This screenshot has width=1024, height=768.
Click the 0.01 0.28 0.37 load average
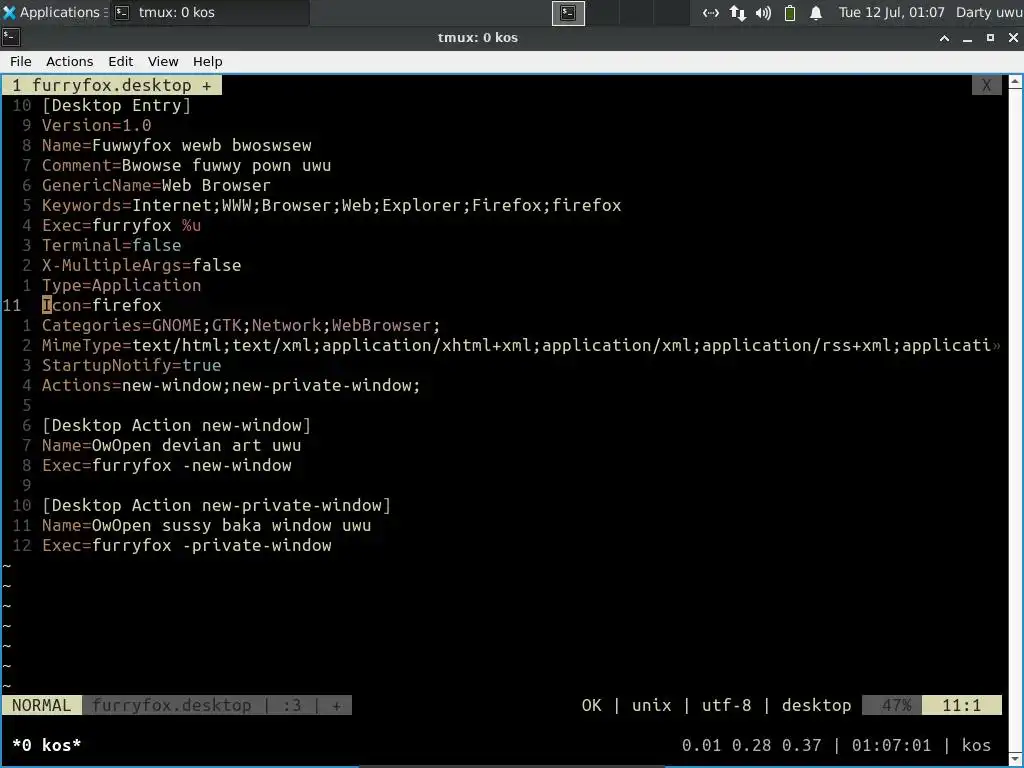point(751,745)
